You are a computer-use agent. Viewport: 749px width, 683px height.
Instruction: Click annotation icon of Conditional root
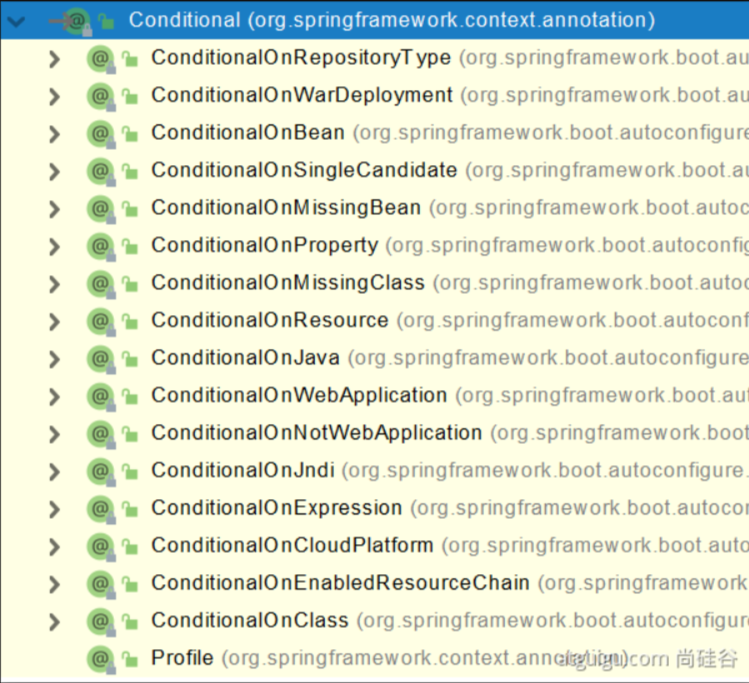pyautogui.click(x=76, y=21)
